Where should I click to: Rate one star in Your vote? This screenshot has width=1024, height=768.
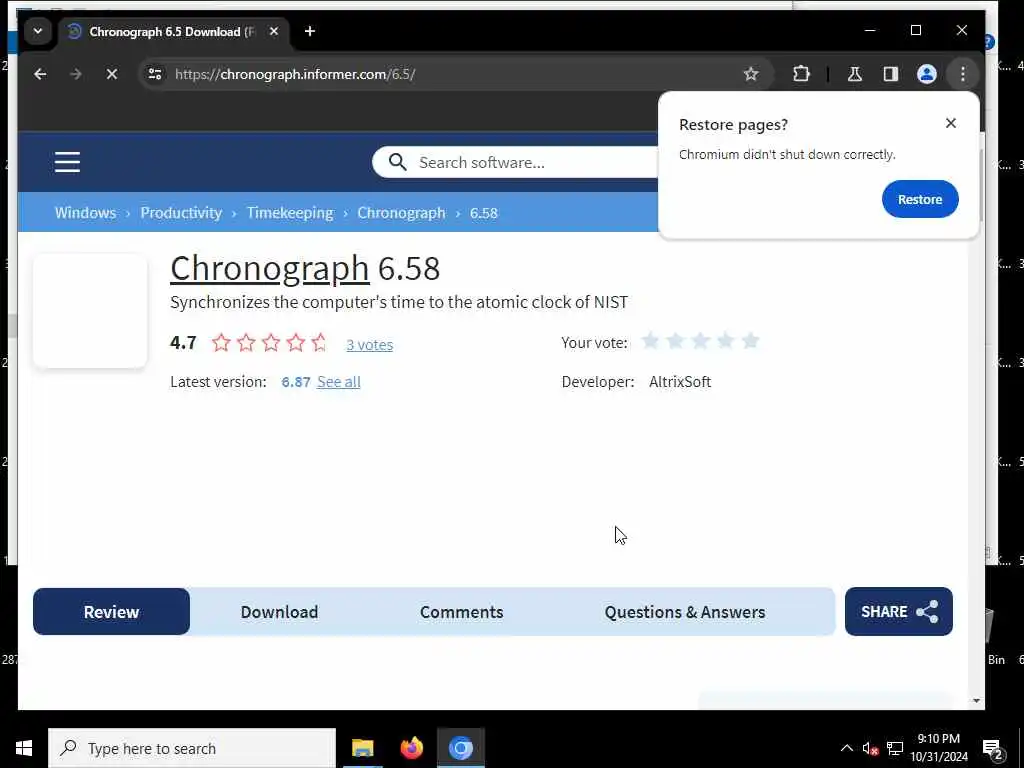tap(650, 341)
